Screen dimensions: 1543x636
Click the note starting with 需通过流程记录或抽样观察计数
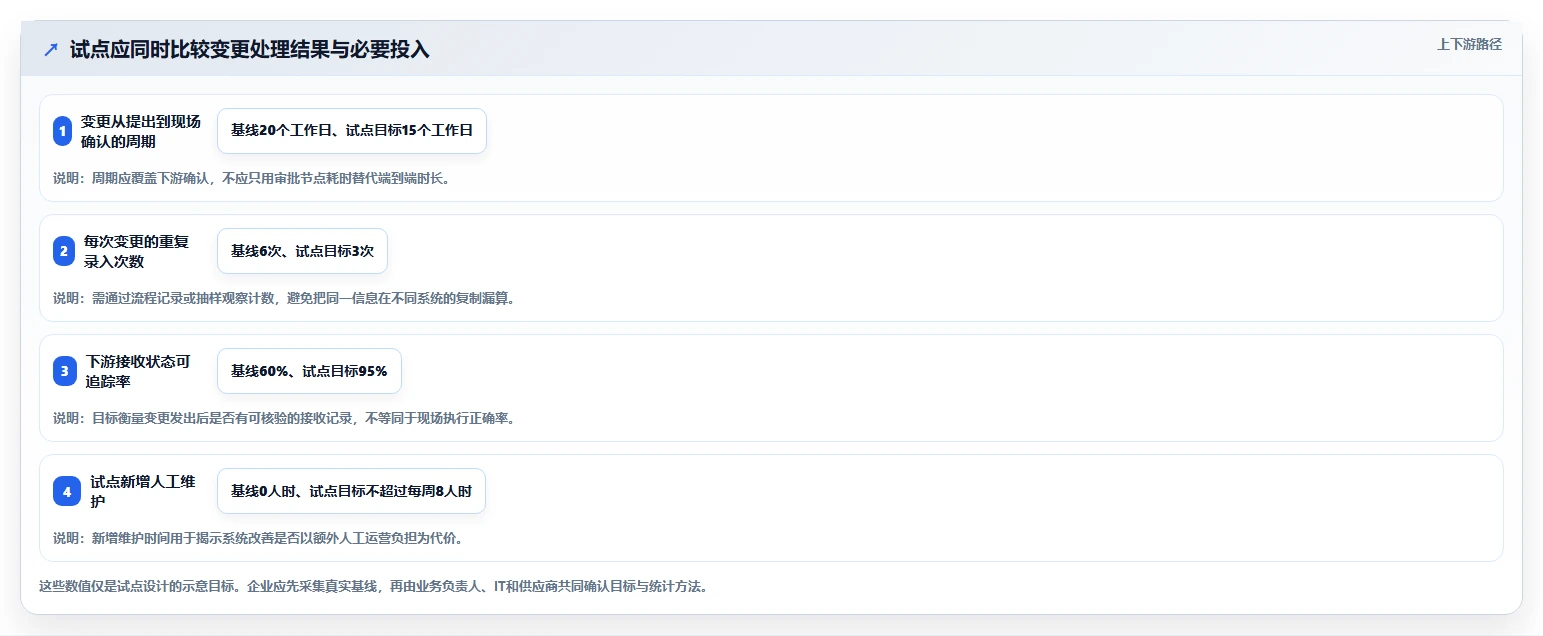point(284,298)
